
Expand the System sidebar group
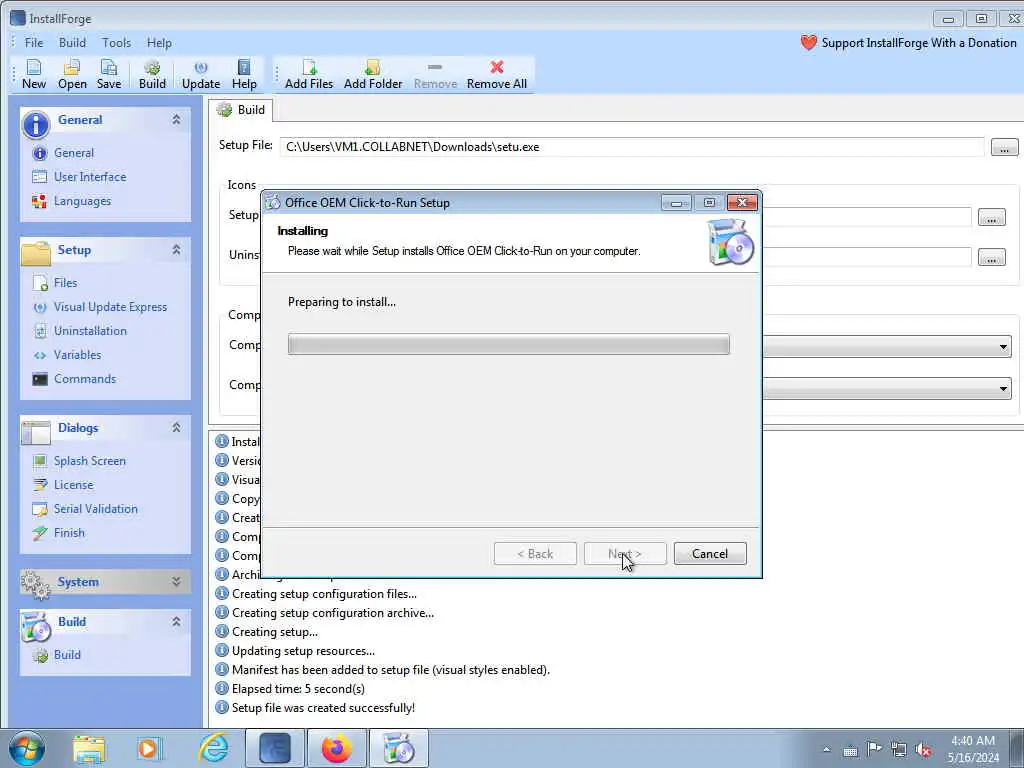[x=176, y=581]
